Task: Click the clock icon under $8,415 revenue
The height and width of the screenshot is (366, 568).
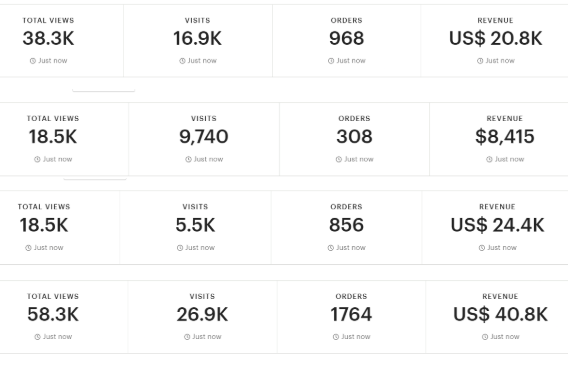Action: (489, 159)
